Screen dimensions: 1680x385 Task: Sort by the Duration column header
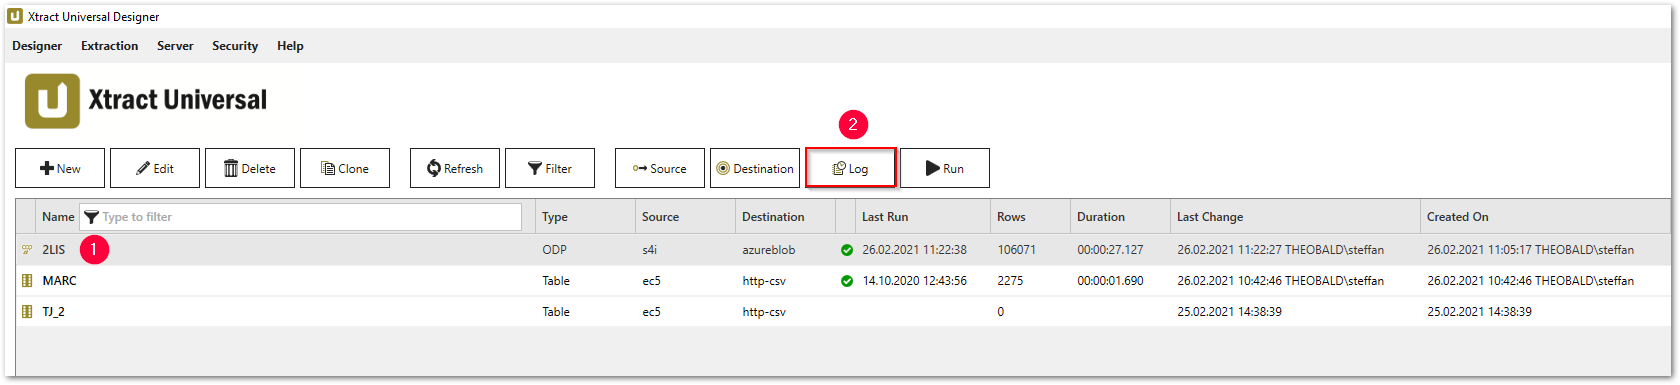pos(1101,217)
